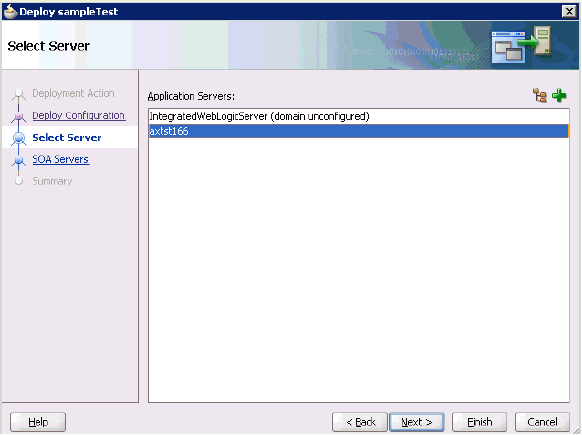
Task: Click the Finish button
Action: pos(480,422)
